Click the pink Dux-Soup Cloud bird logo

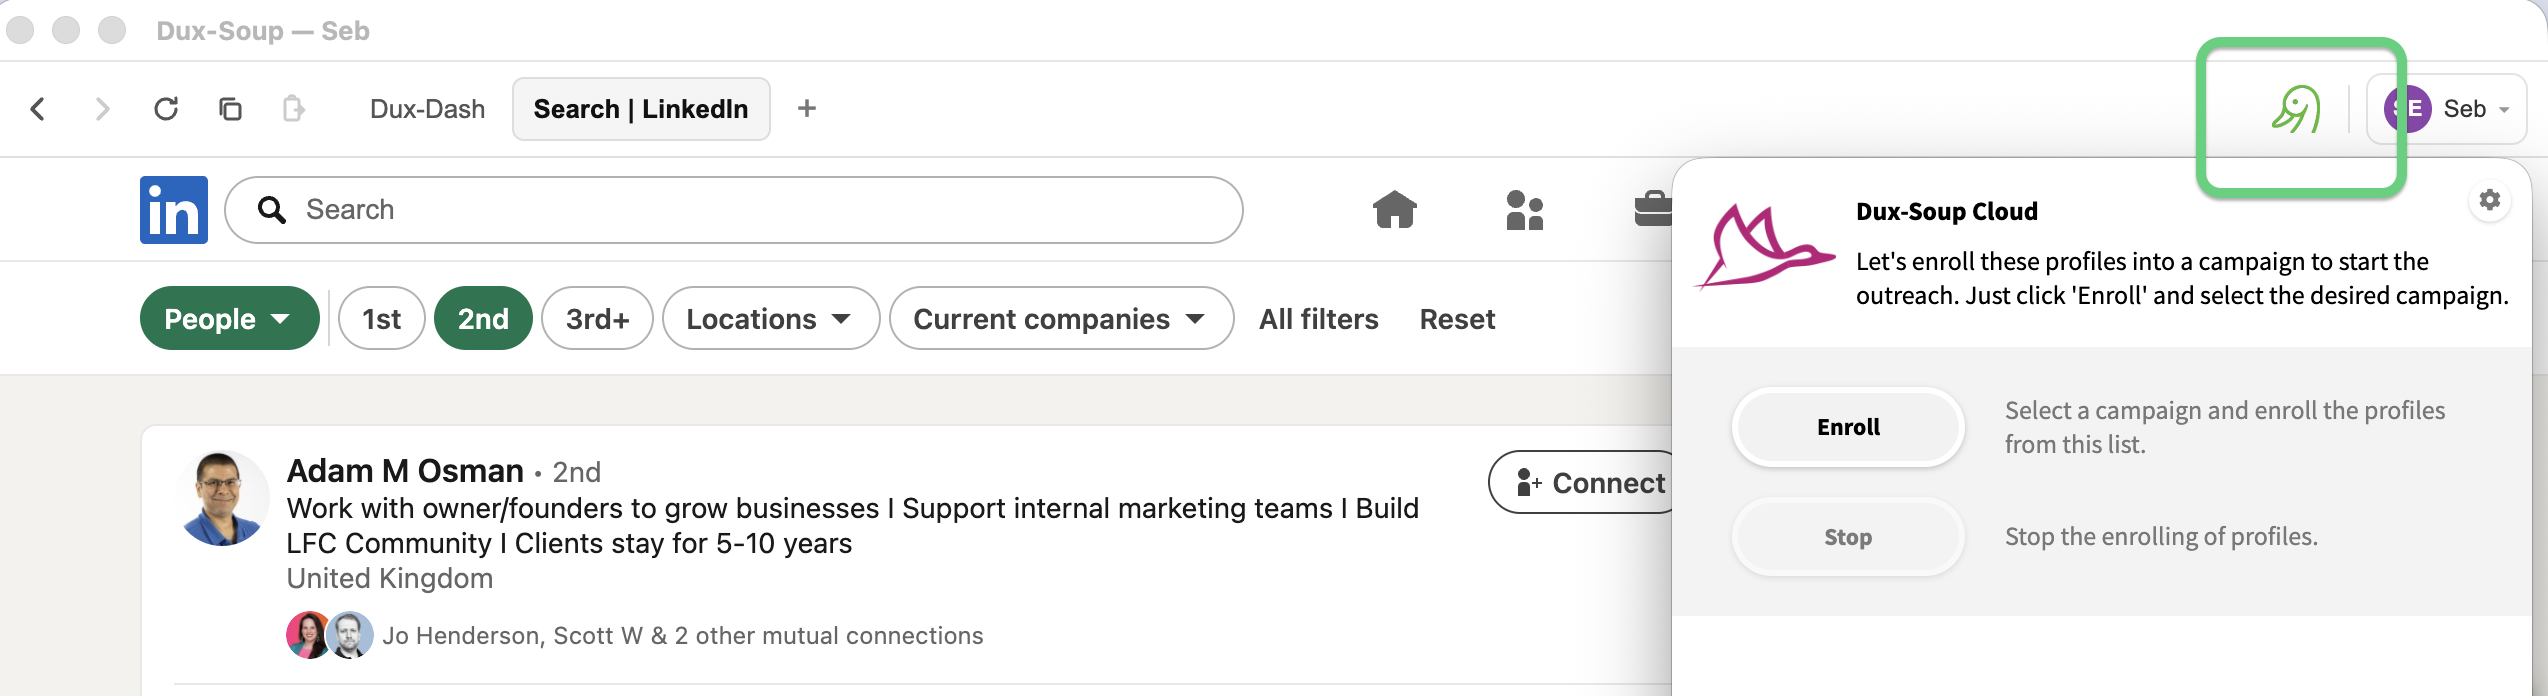point(1766,246)
